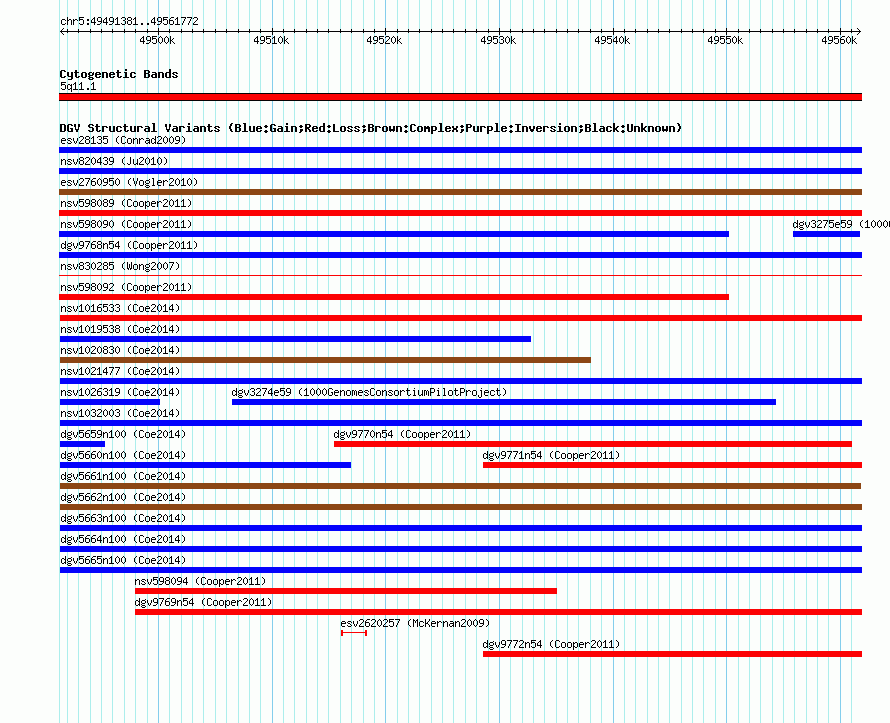This screenshot has width=890, height=723.
Task: Click the 49540k ruler tick label
Action: [x=612, y=40]
